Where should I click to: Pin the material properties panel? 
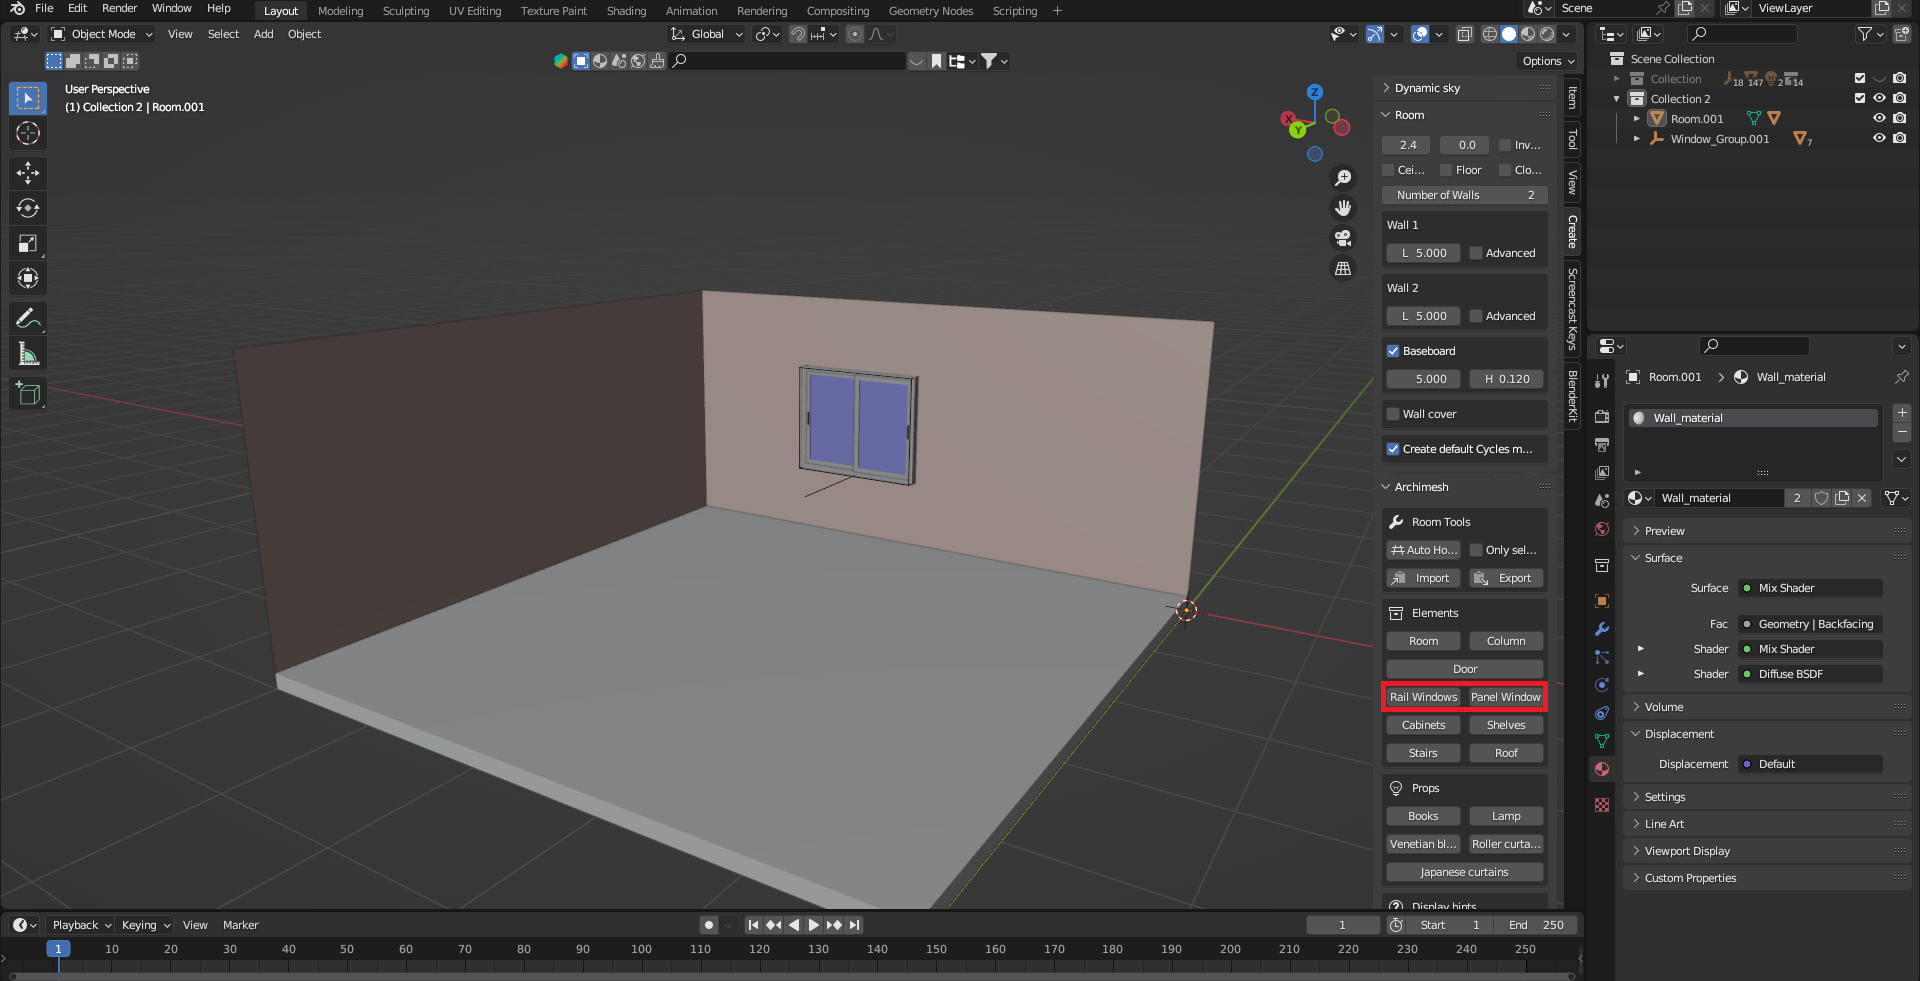[1901, 377]
